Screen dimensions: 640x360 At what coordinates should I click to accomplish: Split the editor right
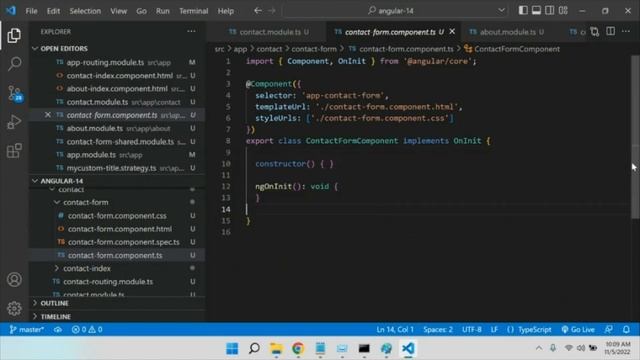[610, 31]
